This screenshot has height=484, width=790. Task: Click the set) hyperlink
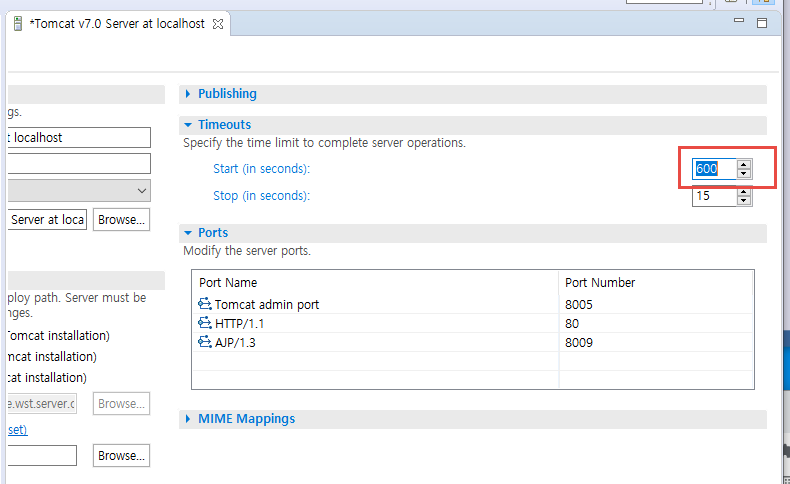pyautogui.click(x=18, y=430)
